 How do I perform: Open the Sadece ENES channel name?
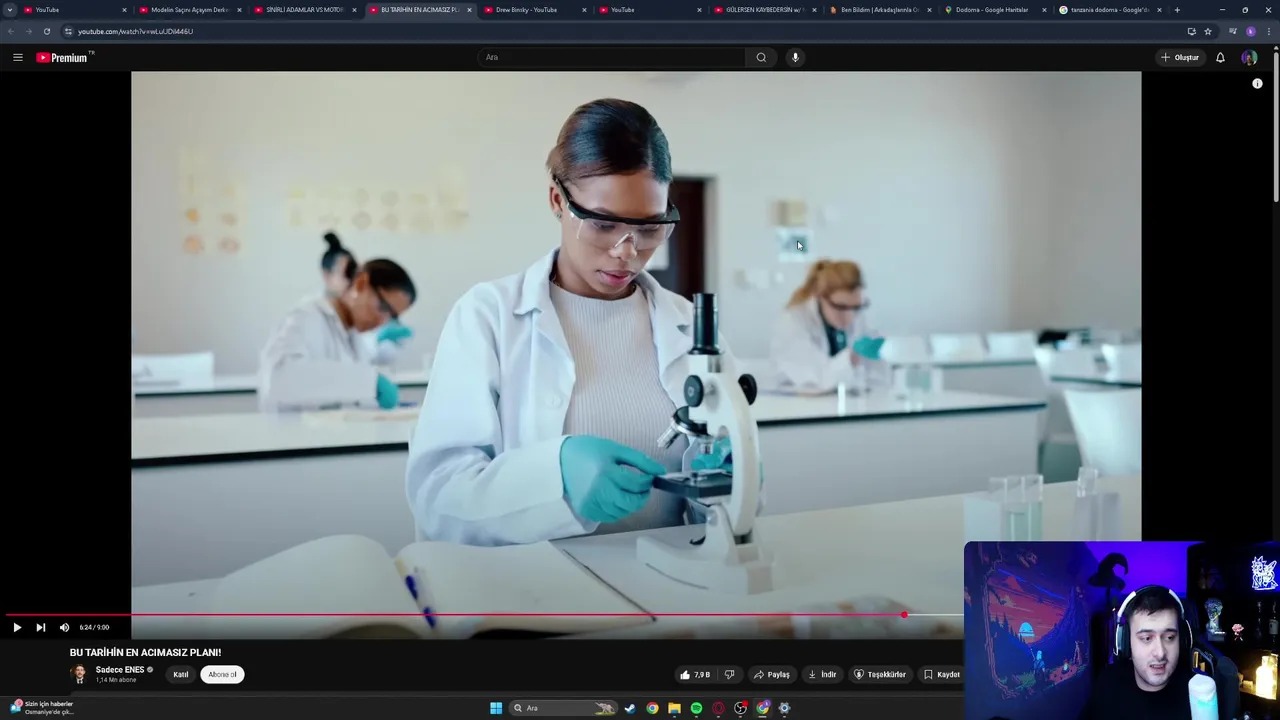120,670
